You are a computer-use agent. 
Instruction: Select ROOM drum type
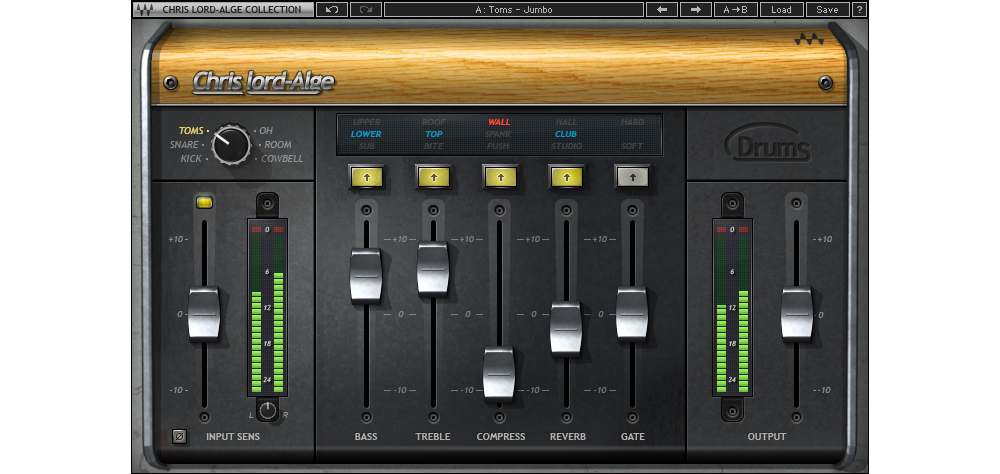tap(278, 145)
